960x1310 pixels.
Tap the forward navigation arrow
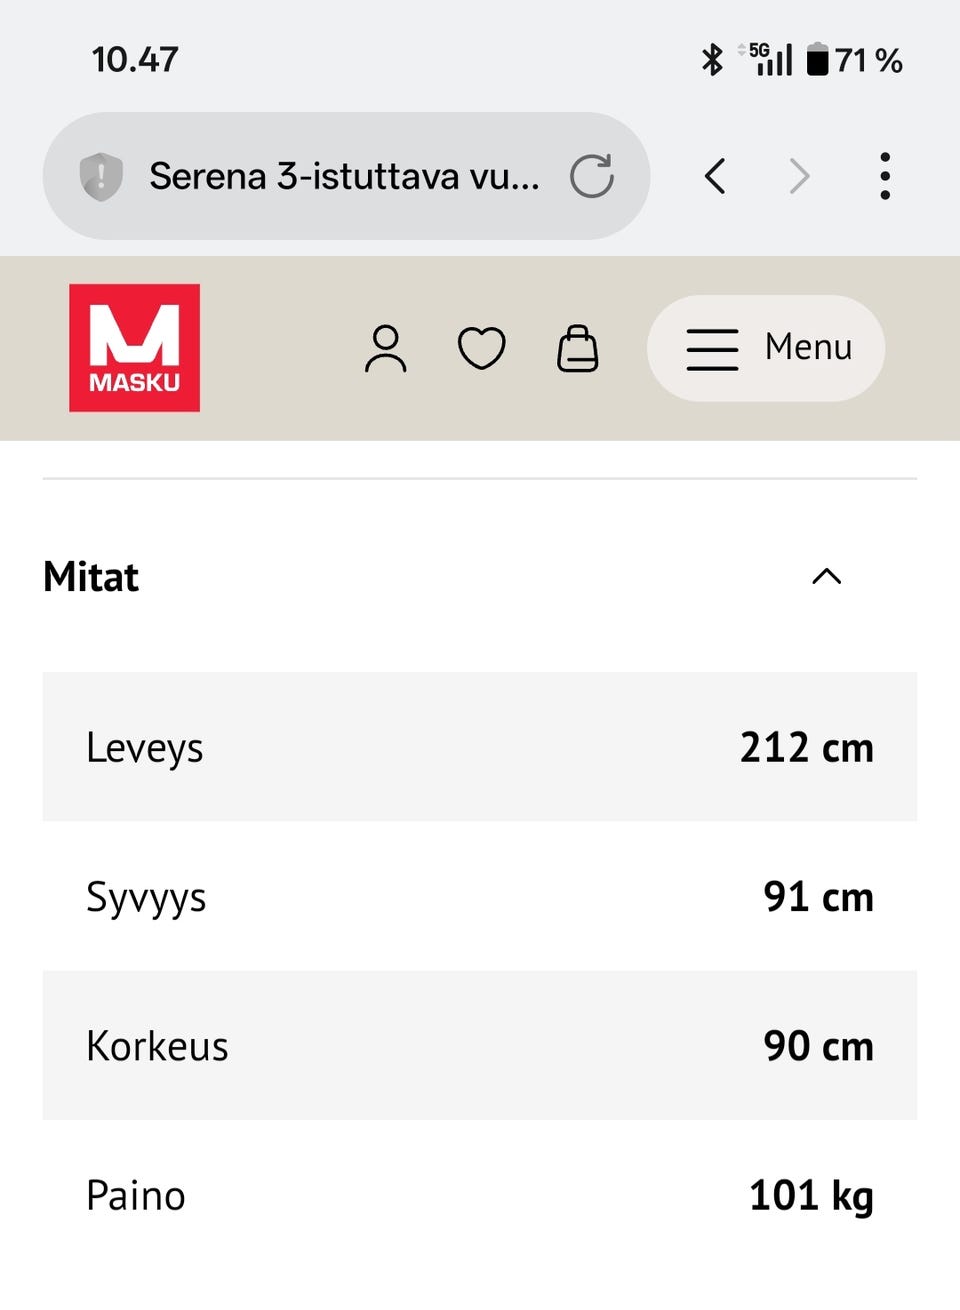(x=799, y=175)
